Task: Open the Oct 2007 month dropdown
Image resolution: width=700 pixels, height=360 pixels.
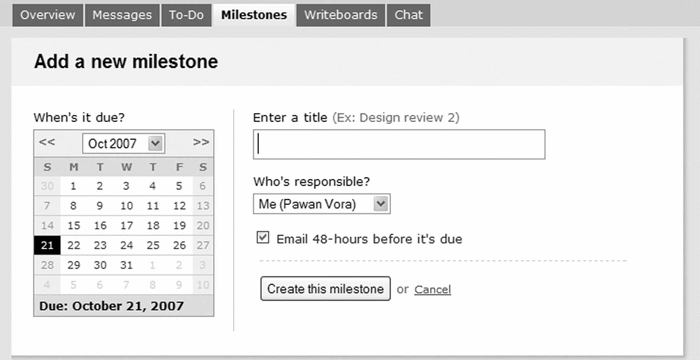Action: pyautogui.click(x=124, y=143)
